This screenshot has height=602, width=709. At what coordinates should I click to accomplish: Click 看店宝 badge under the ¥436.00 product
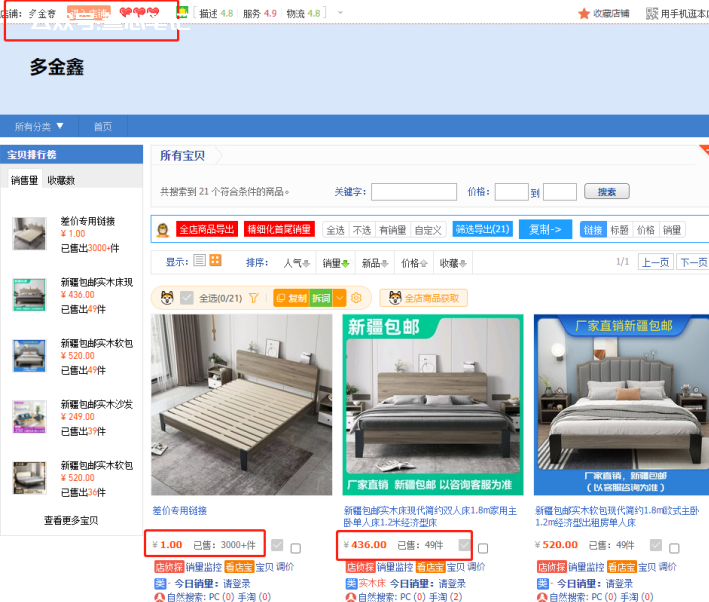coord(430,567)
